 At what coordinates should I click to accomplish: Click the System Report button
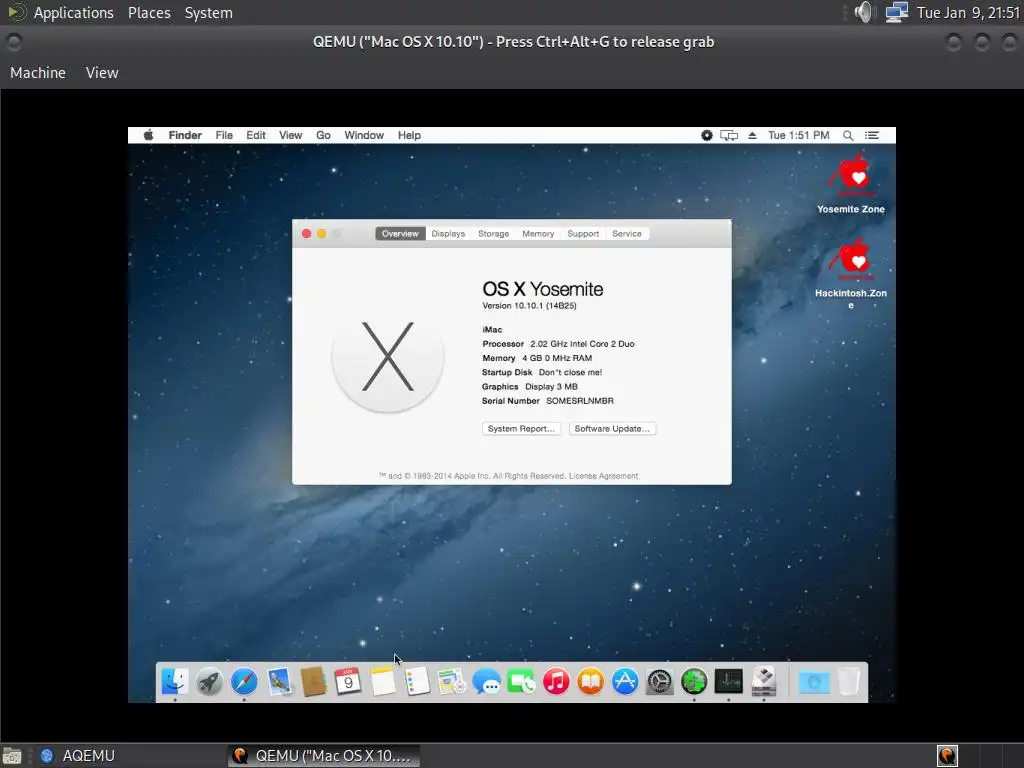pos(521,428)
